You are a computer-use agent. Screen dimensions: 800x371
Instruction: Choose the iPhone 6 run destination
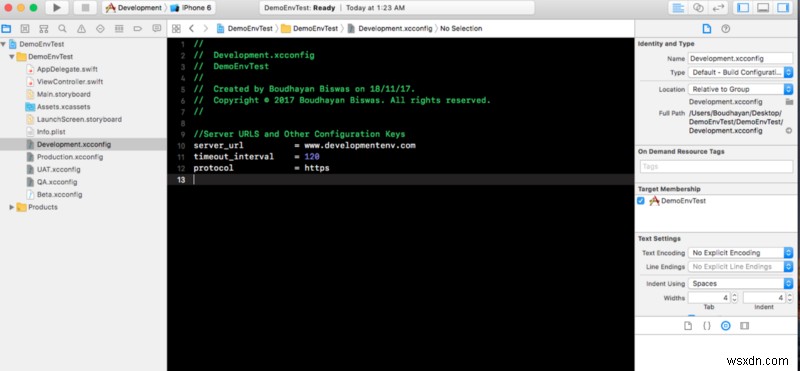(191, 8)
